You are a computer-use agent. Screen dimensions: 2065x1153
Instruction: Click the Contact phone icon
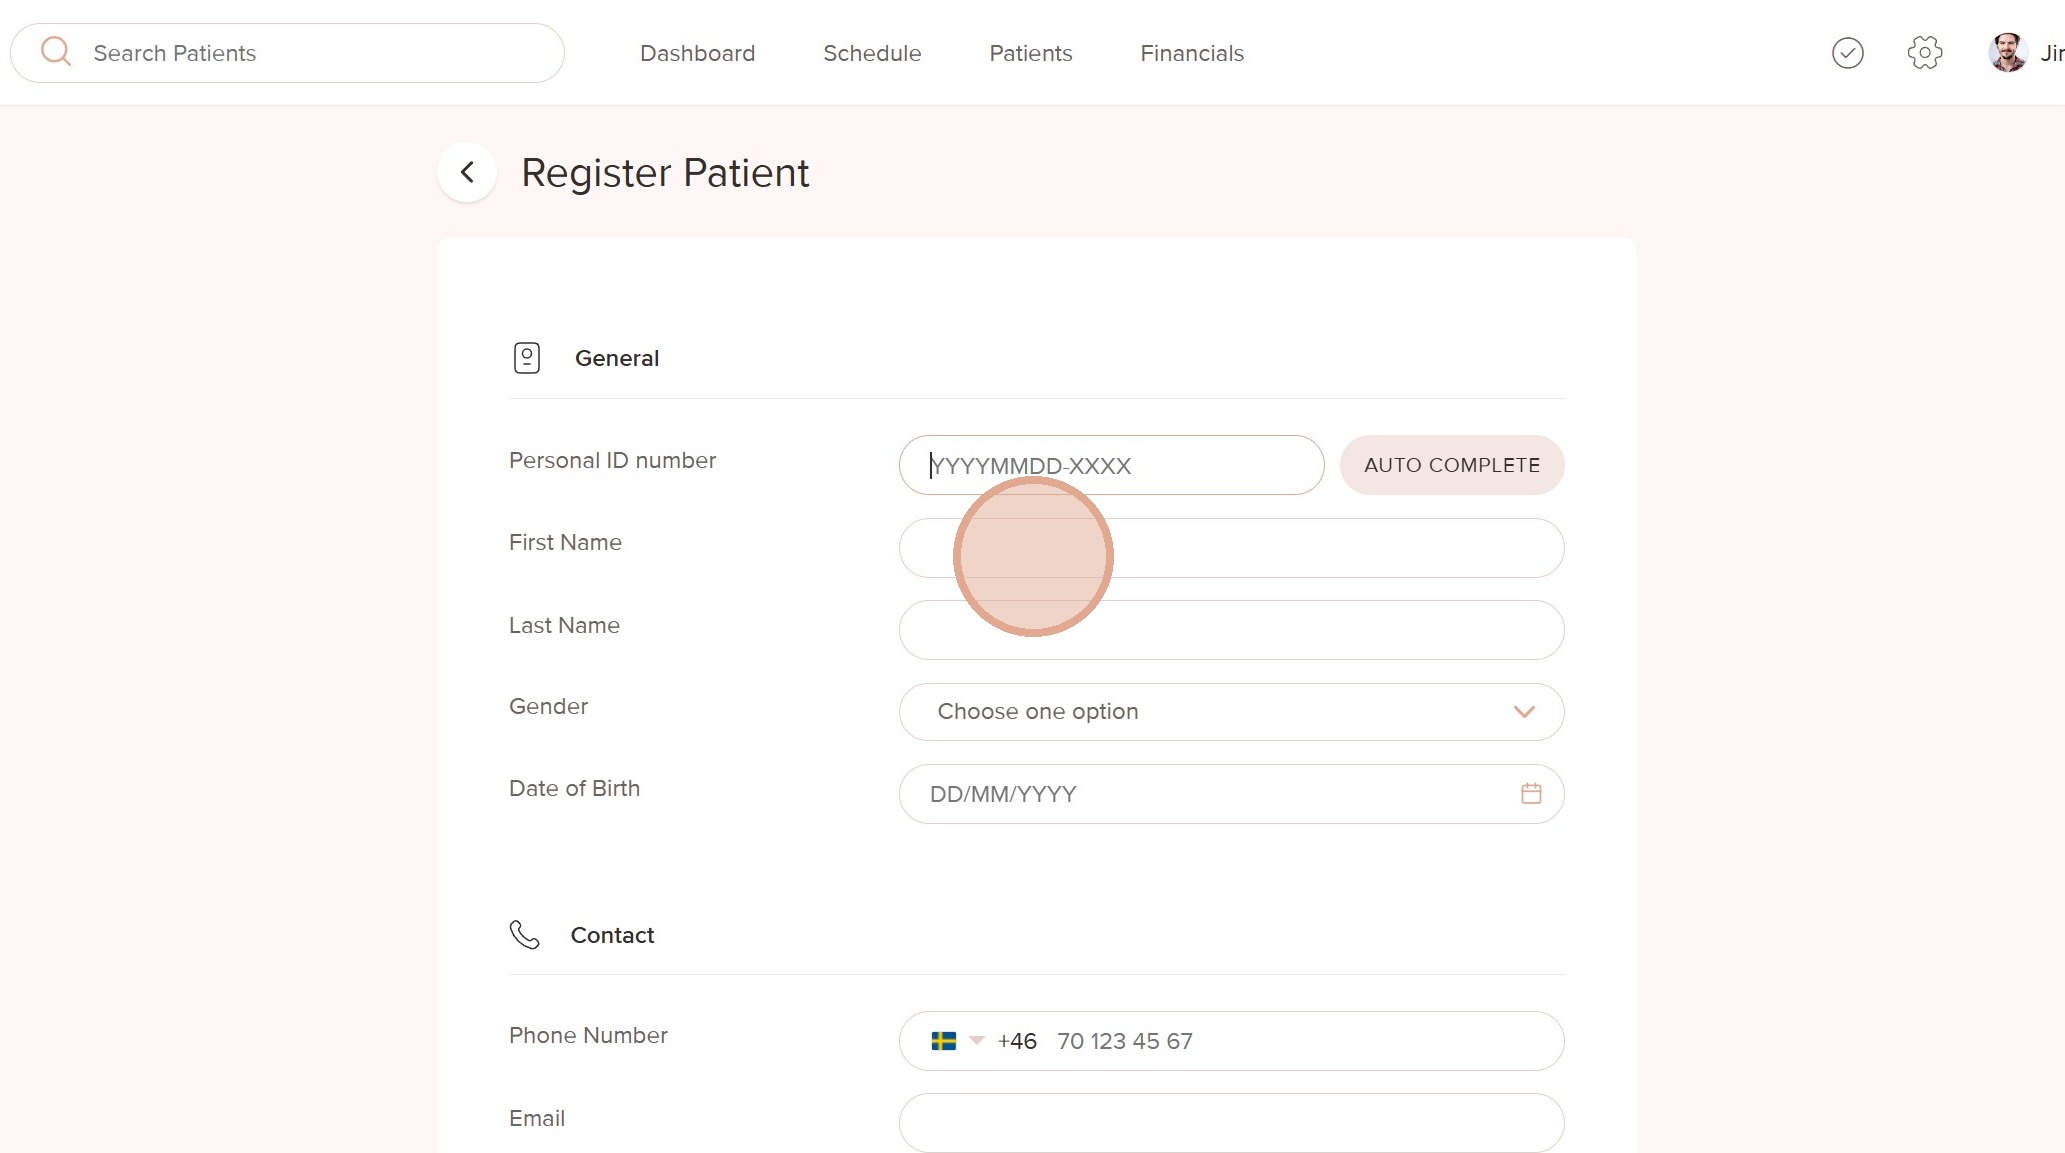(524, 935)
